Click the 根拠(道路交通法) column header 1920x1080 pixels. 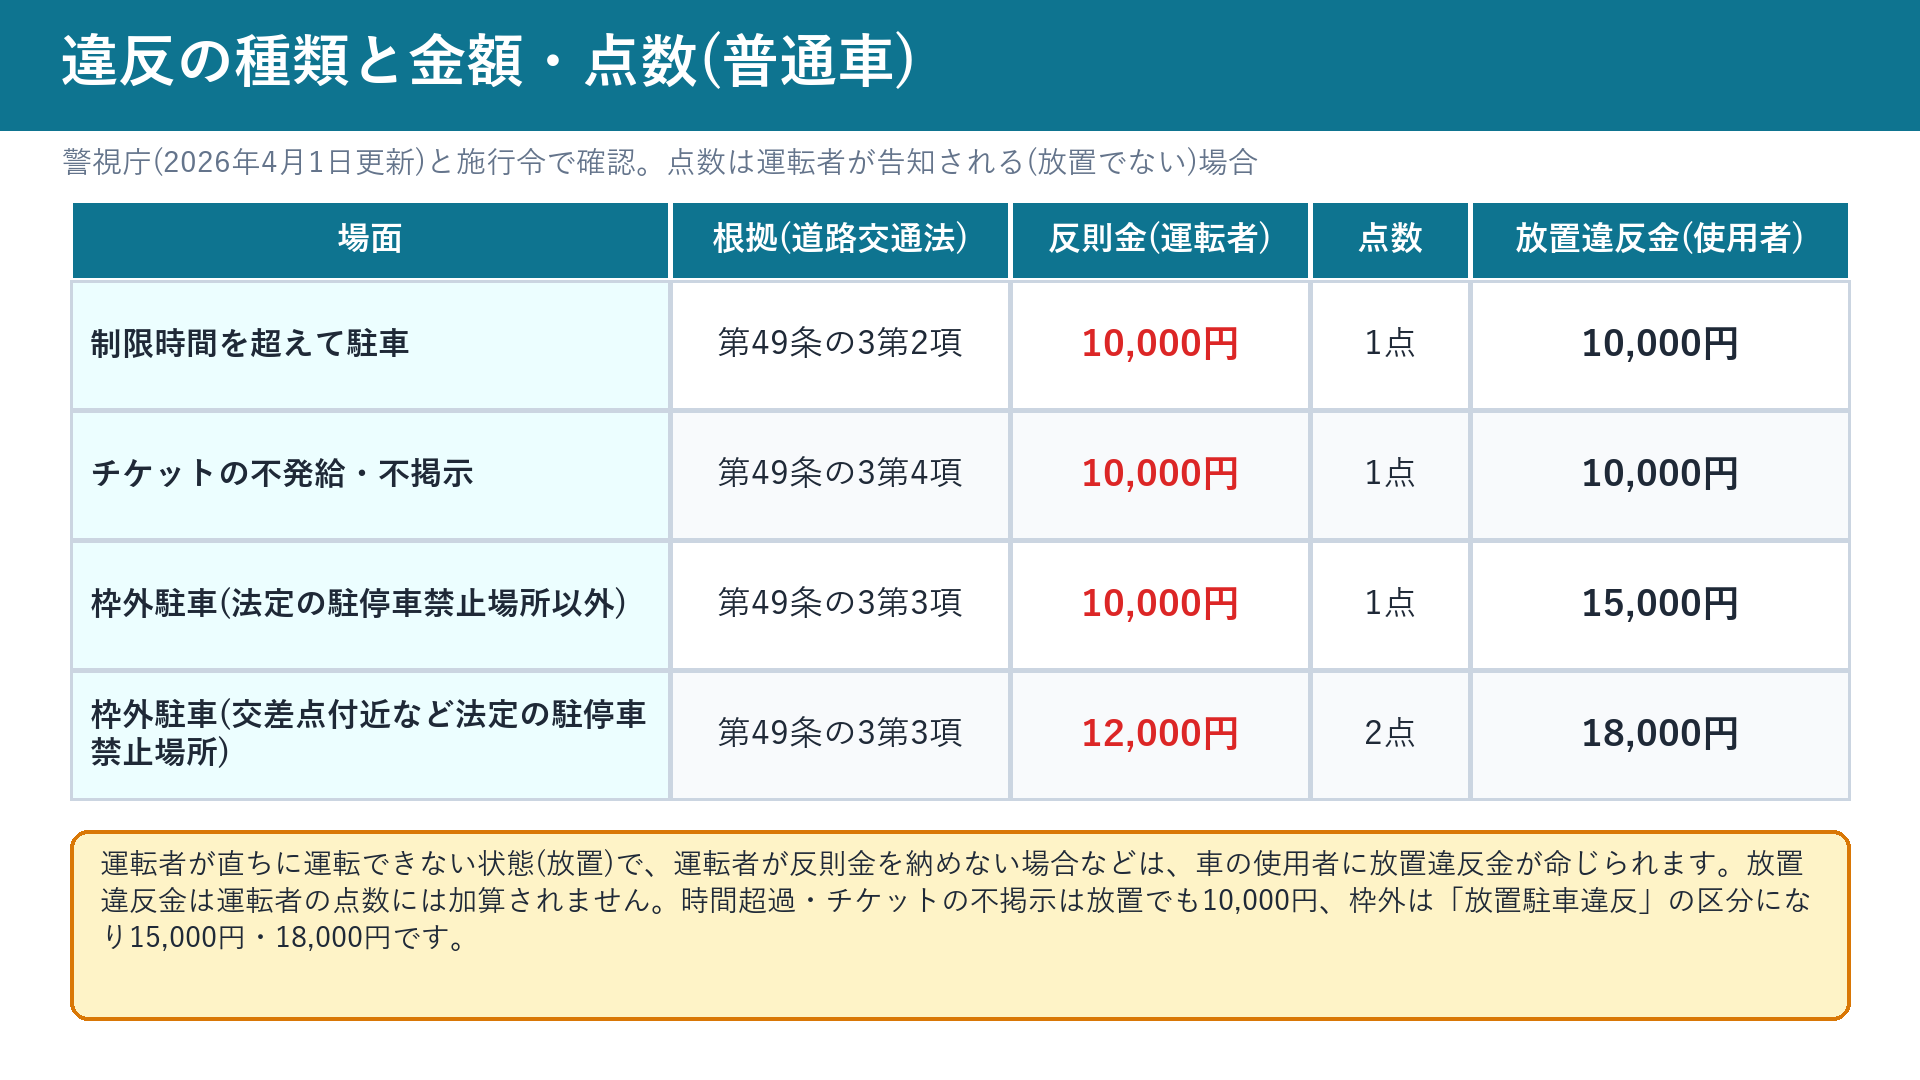pyautogui.click(x=840, y=239)
